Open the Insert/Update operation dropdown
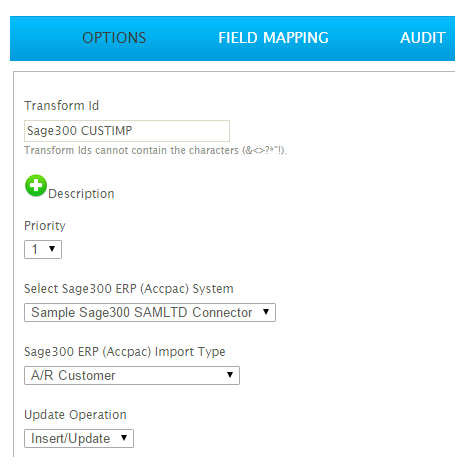 79,438
